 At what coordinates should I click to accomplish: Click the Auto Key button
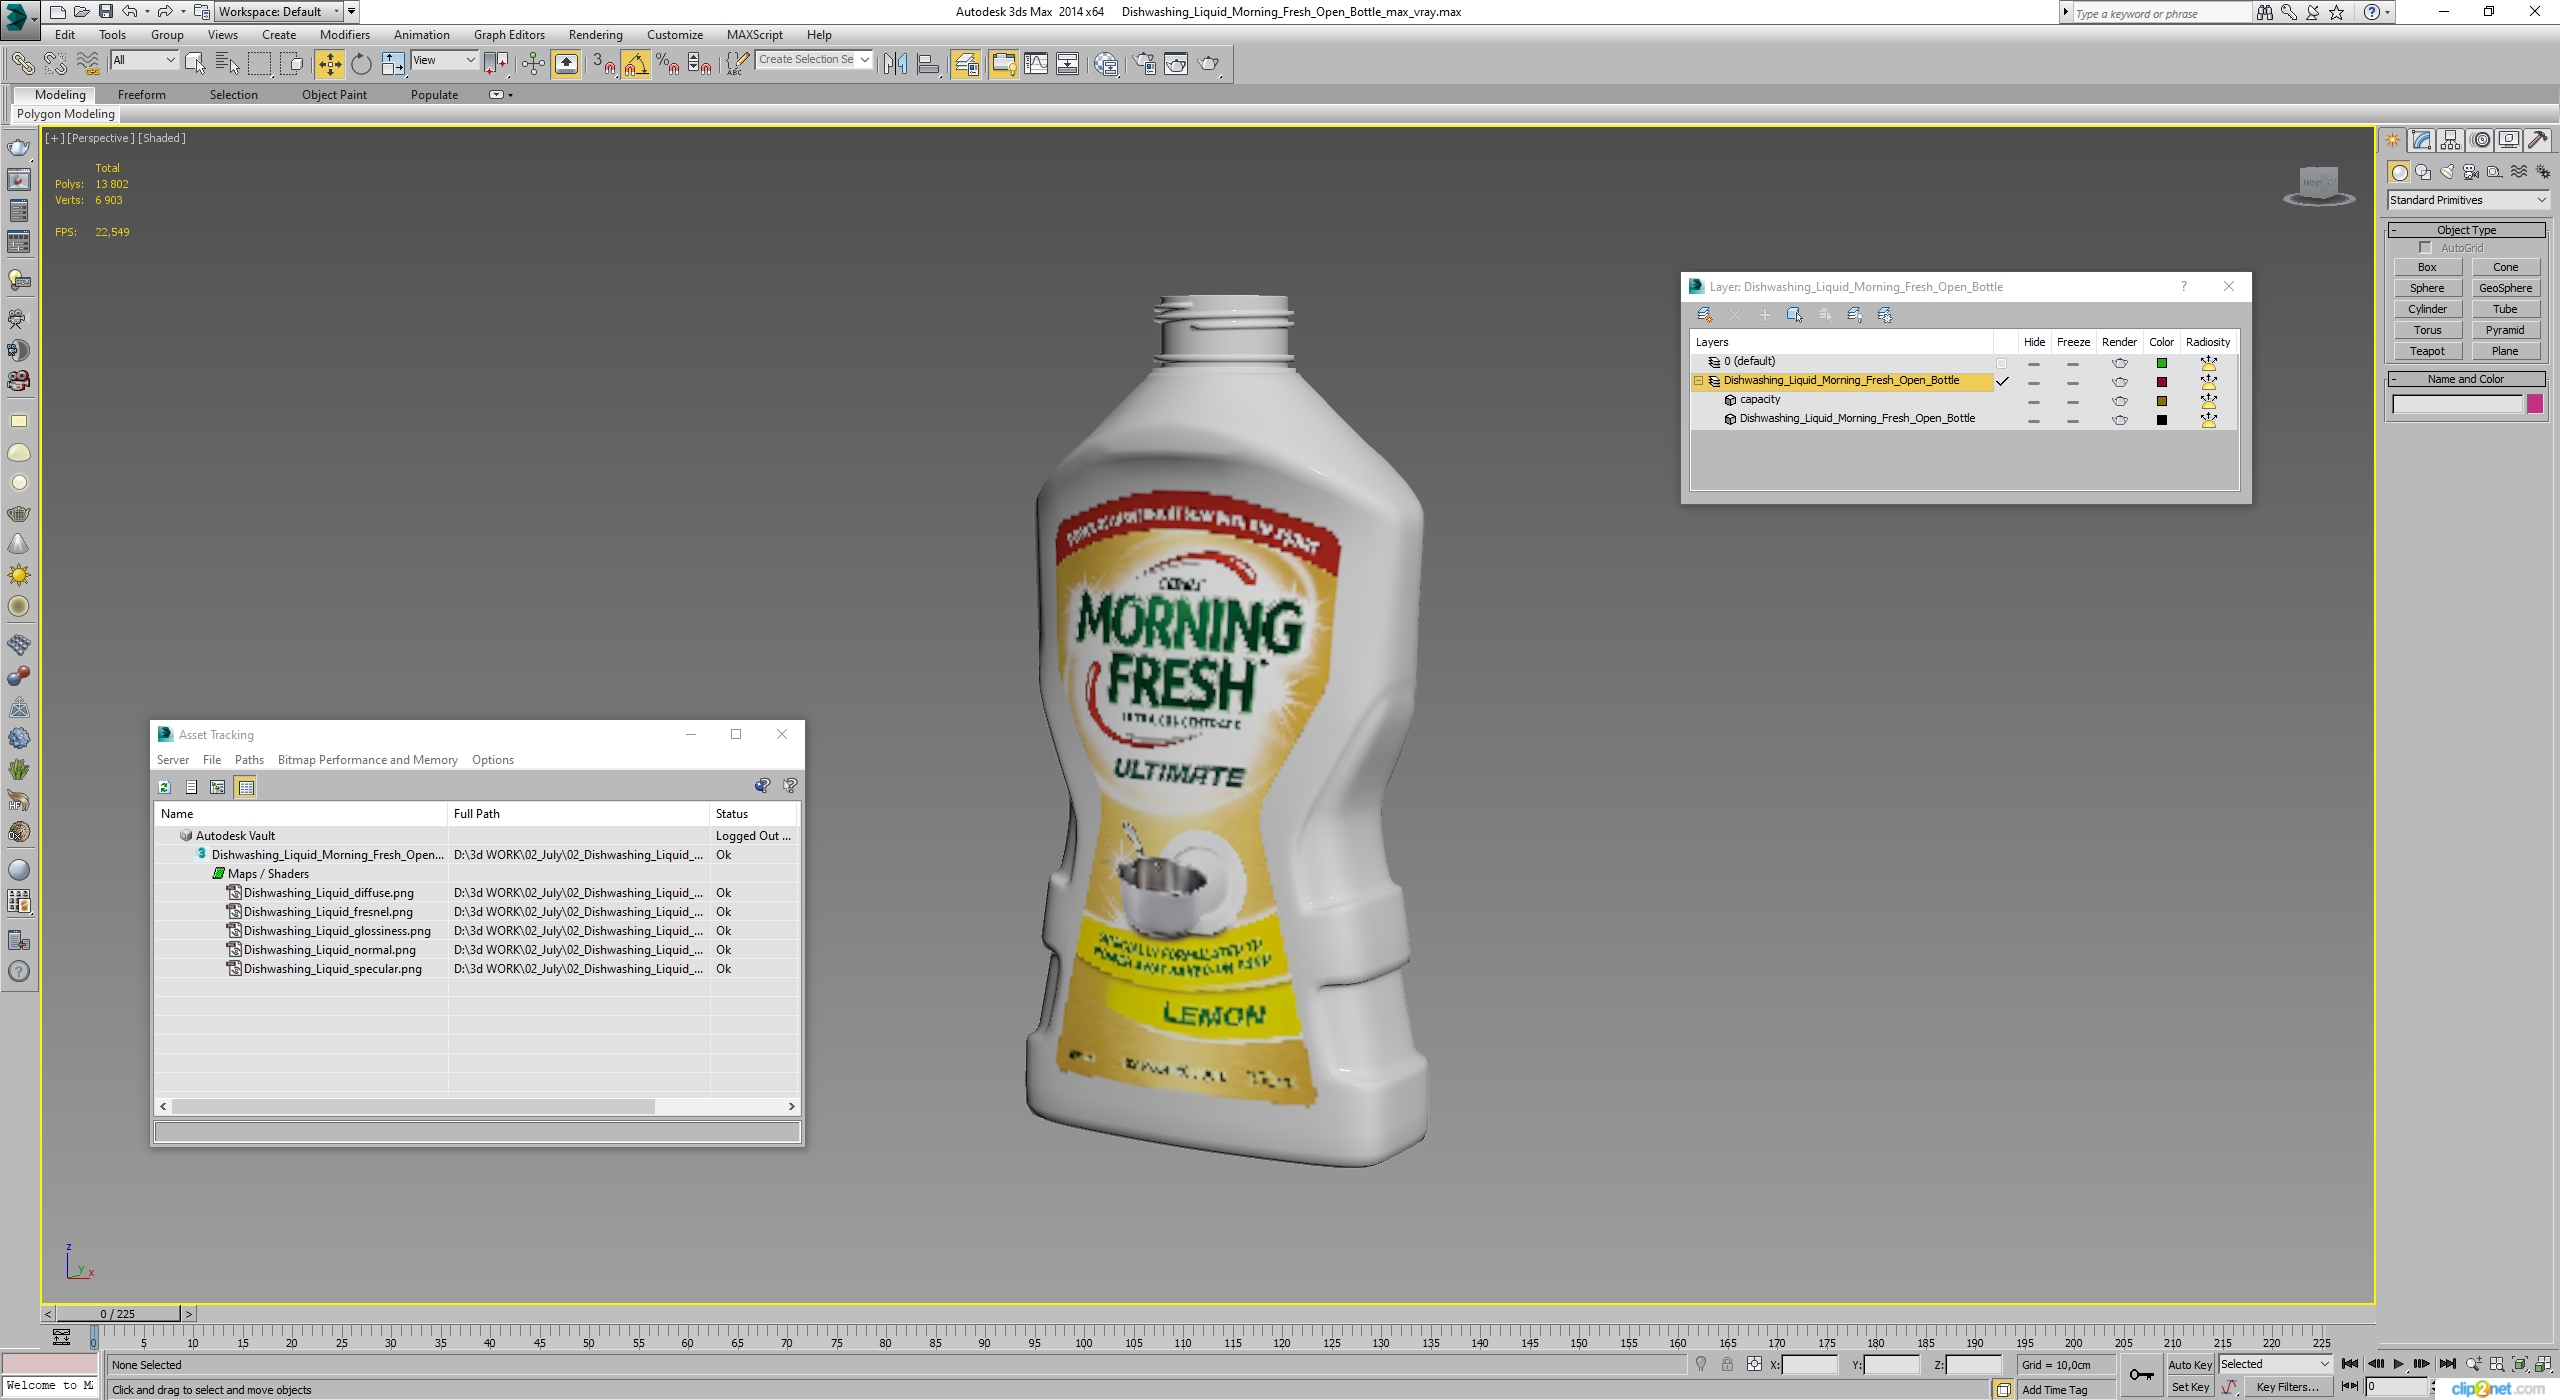[x=2189, y=1364]
